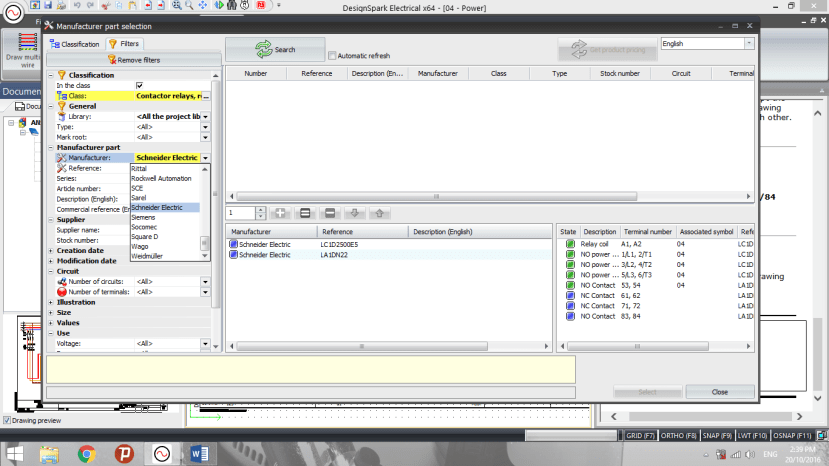Viewport: 829px width, 466px height.
Task: Click the Undo icon in quick access toolbar
Action: point(77,5)
